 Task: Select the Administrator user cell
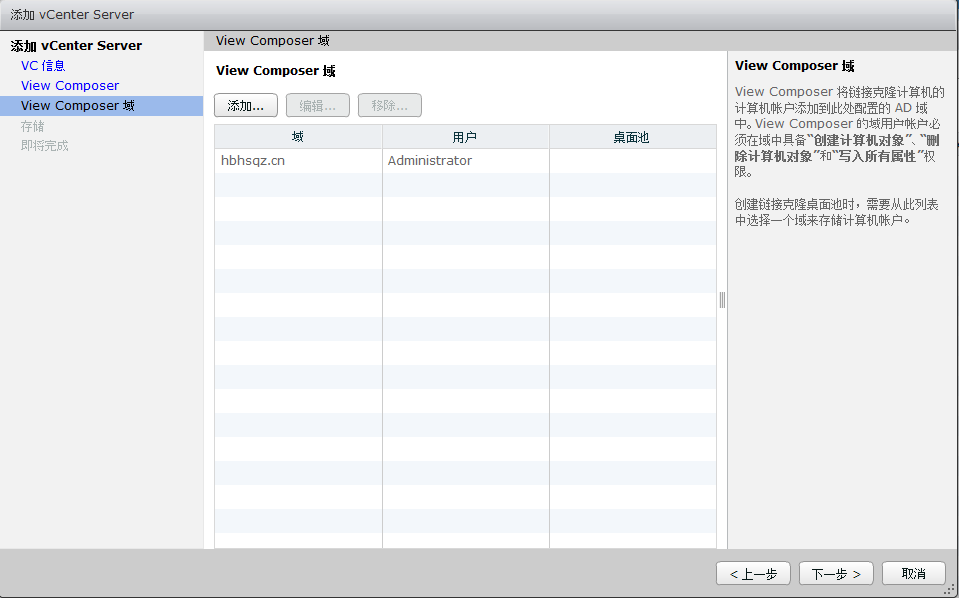[x=465, y=161]
